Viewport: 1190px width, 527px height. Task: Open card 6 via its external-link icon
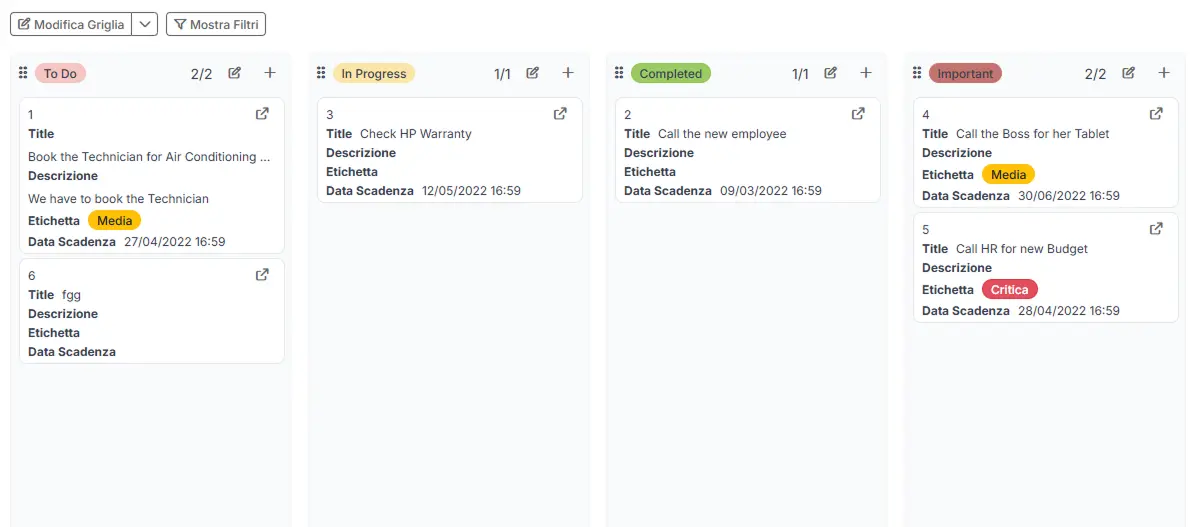[x=262, y=275]
